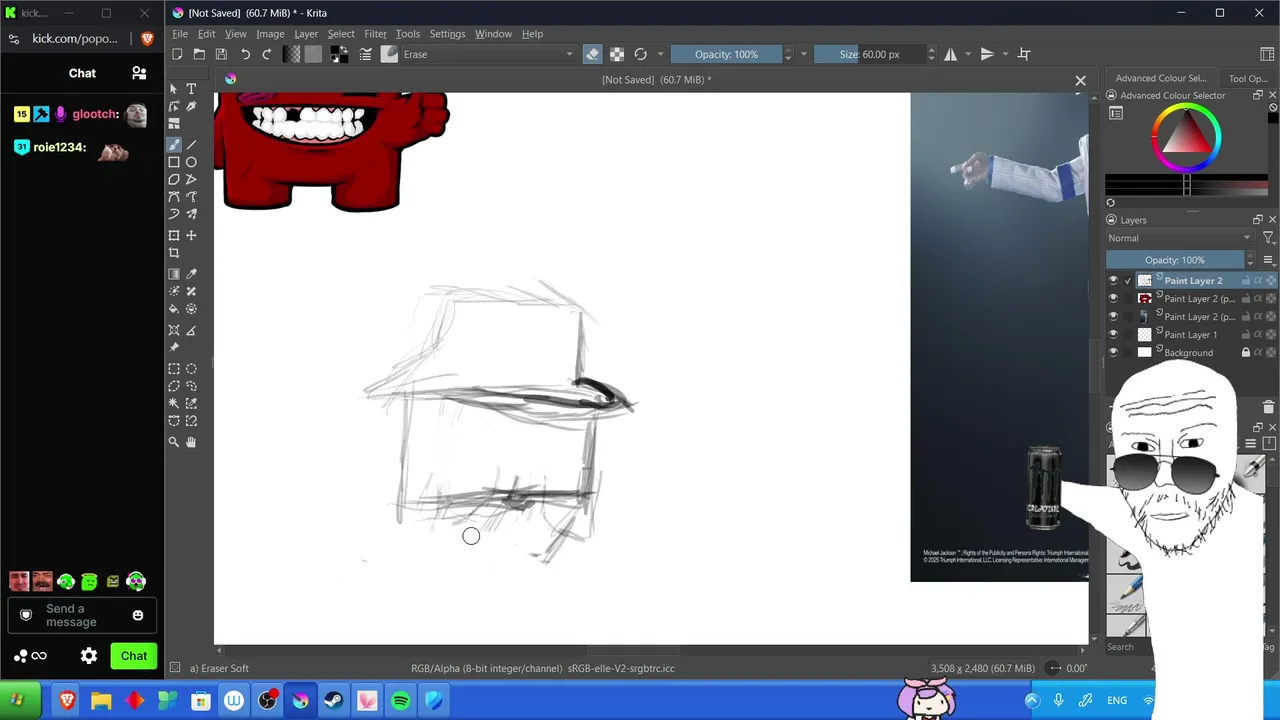The width and height of the screenshot is (1280, 720).
Task: Close the Not Saved document tab
Action: click(x=1080, y=80)
